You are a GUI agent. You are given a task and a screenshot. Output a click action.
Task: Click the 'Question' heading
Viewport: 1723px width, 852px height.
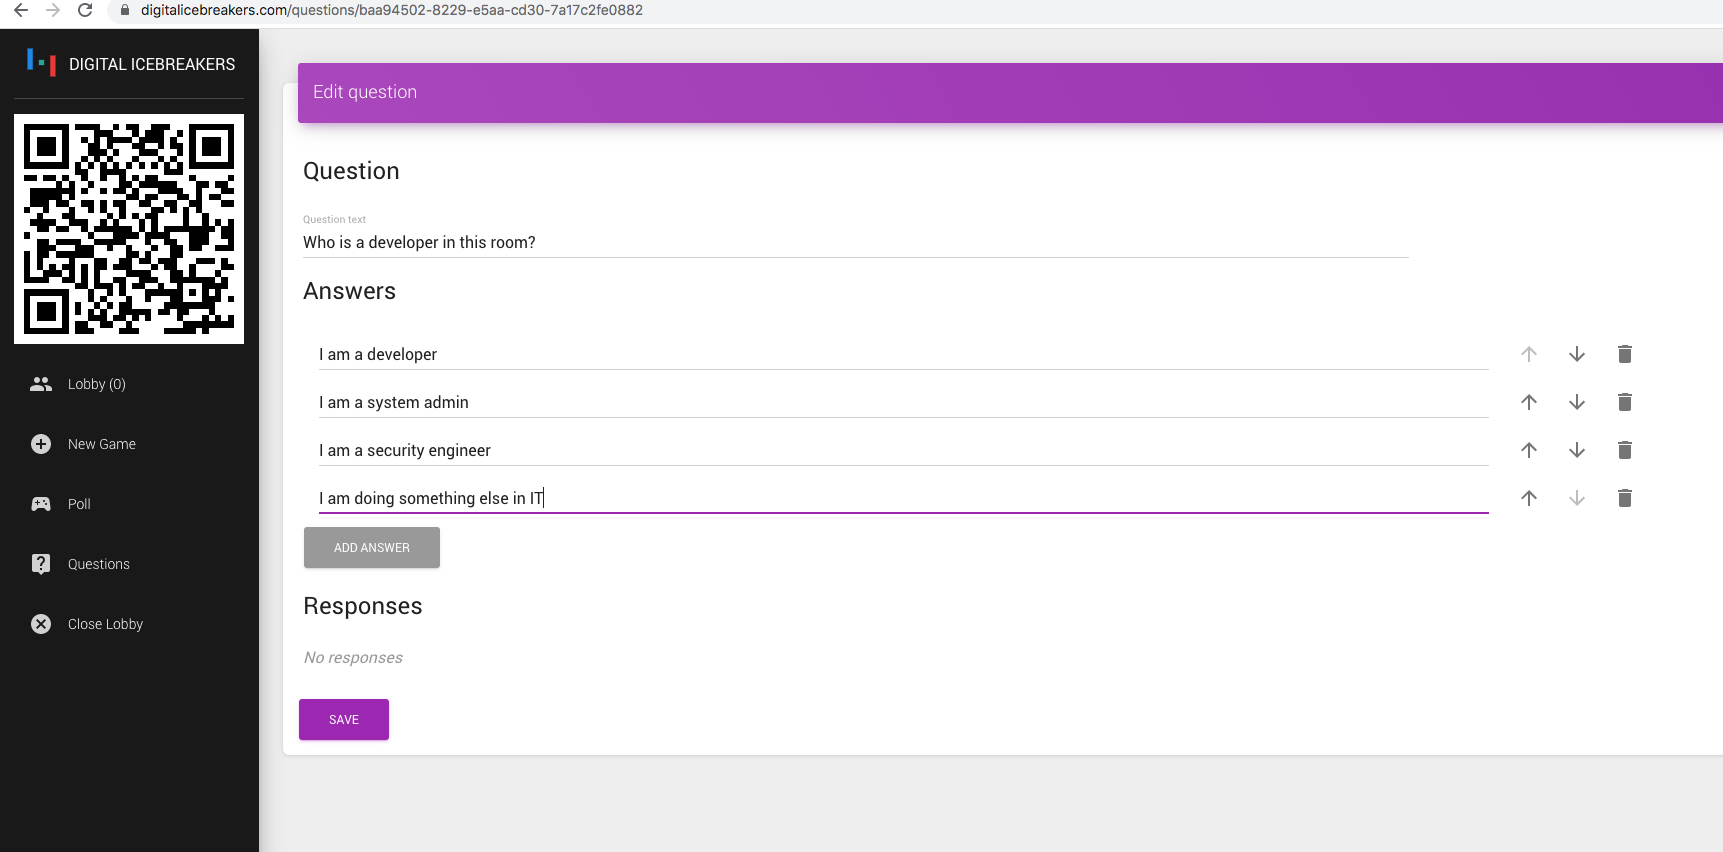tap(351, 171)
